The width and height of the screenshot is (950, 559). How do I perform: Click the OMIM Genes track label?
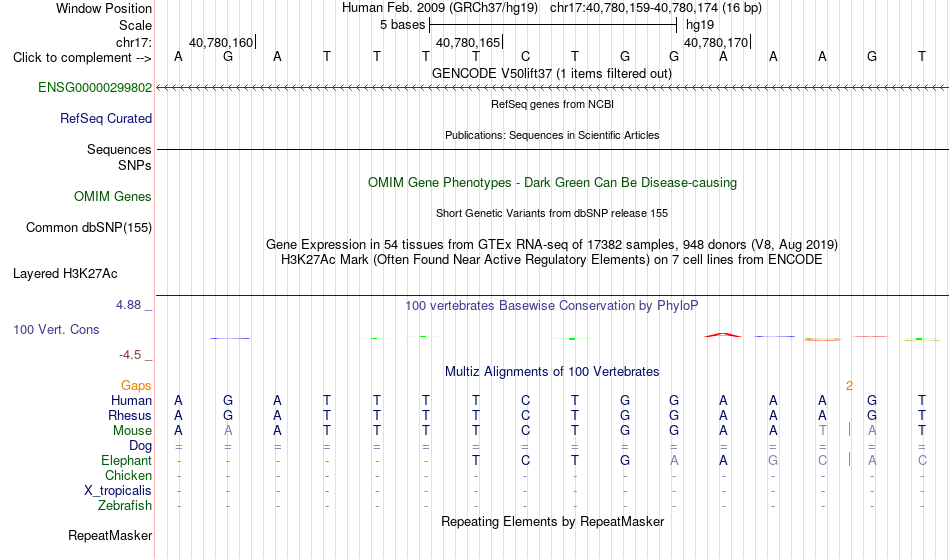[112, 197]
